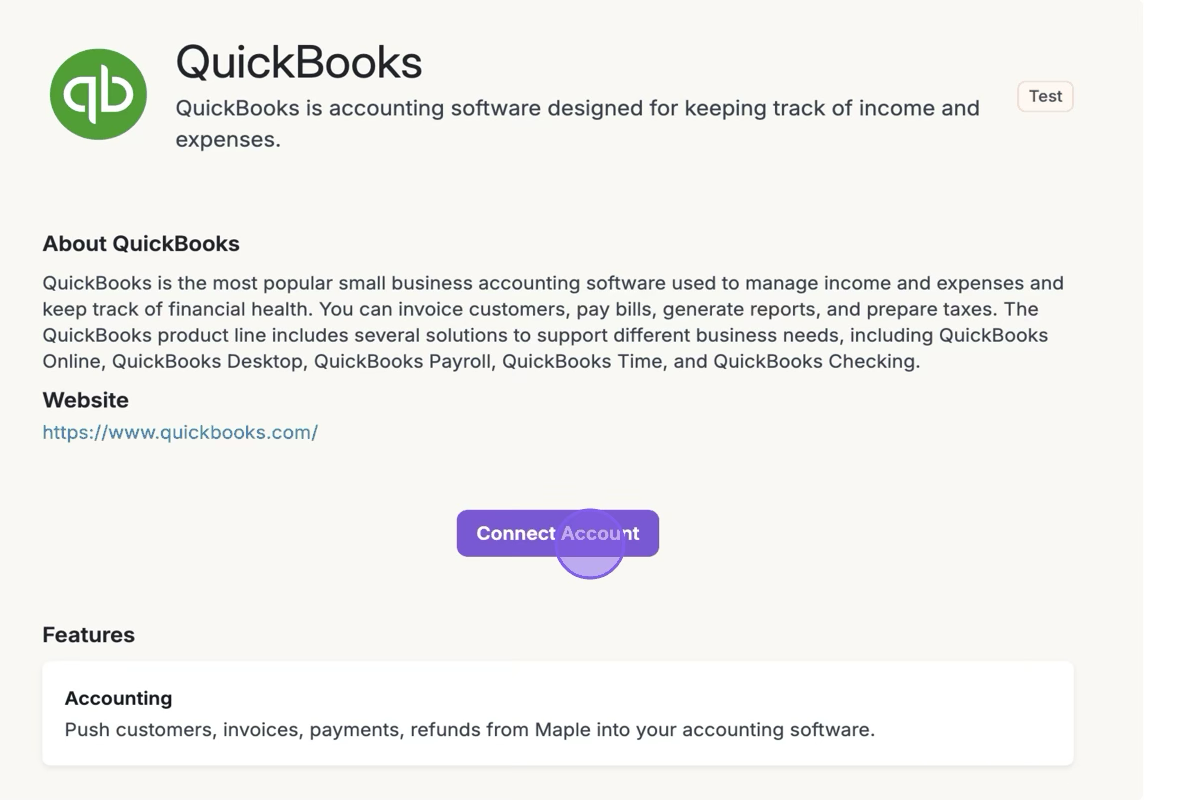Click the Accounting feature title
This screenshot has height=800, width=1200.
(x=118, y=698)
